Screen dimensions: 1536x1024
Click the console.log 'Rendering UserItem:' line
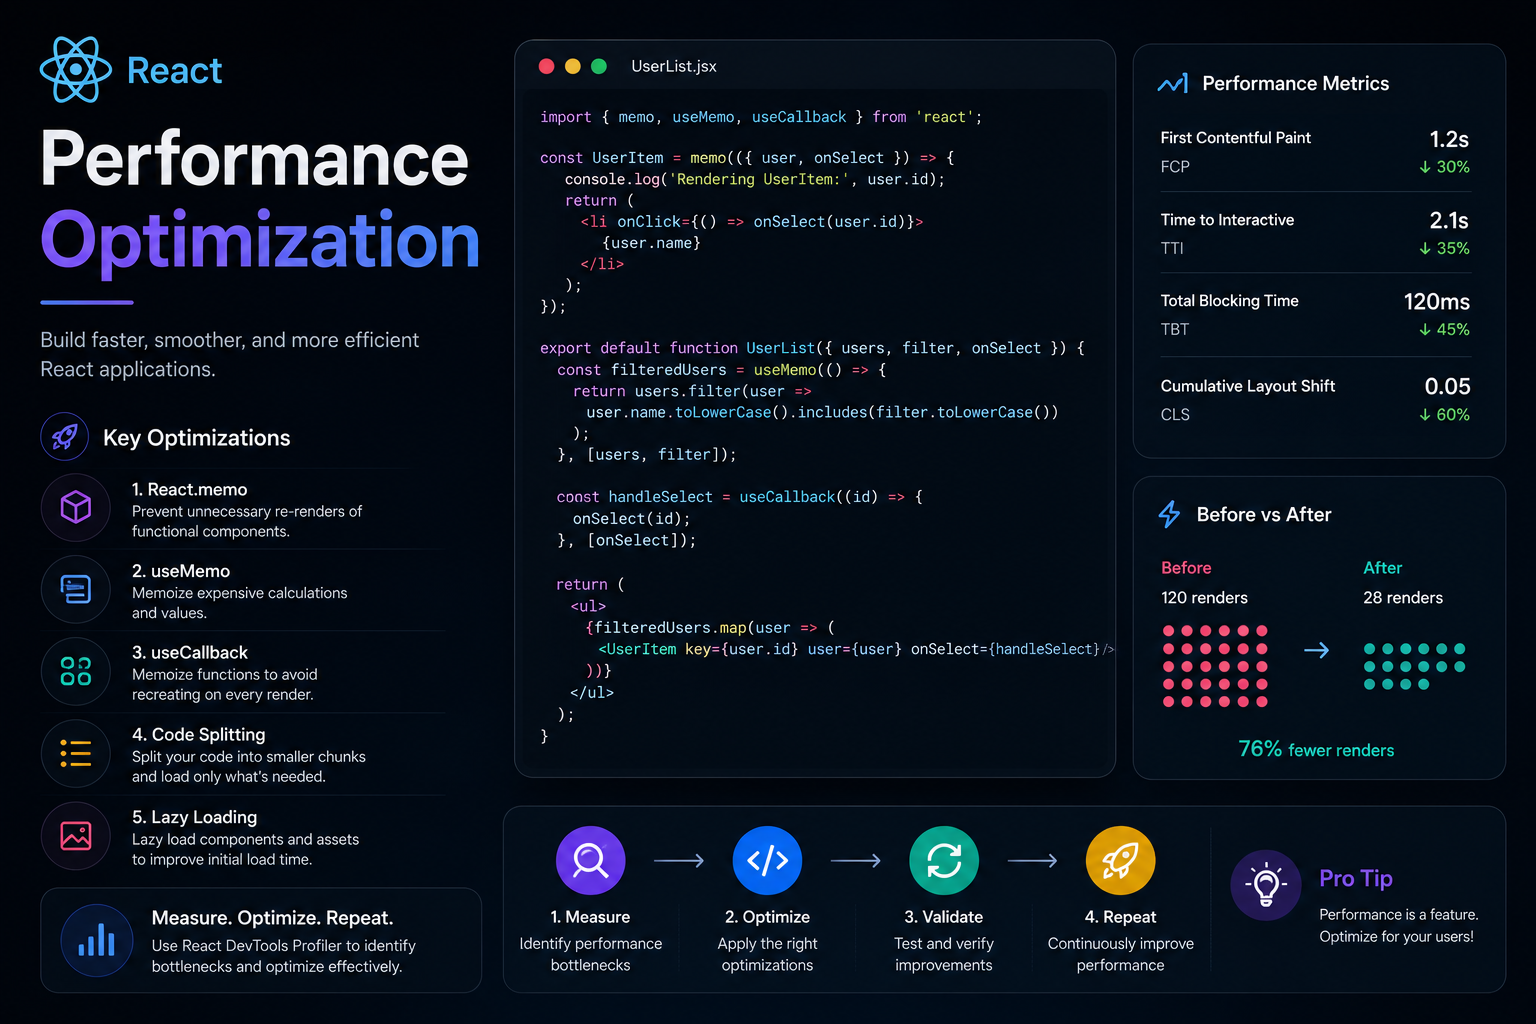pyautogui.click(x=755, y=179)
